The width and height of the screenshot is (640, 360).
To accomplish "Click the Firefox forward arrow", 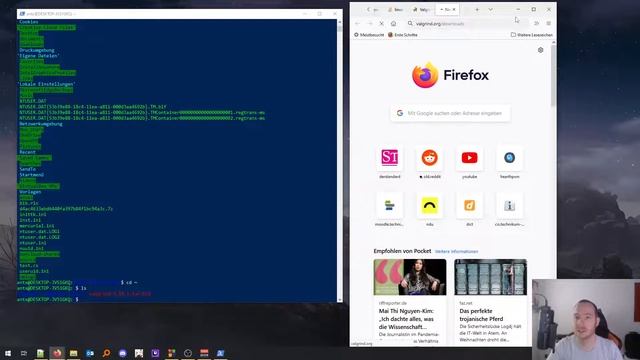I will click(369, 24).
